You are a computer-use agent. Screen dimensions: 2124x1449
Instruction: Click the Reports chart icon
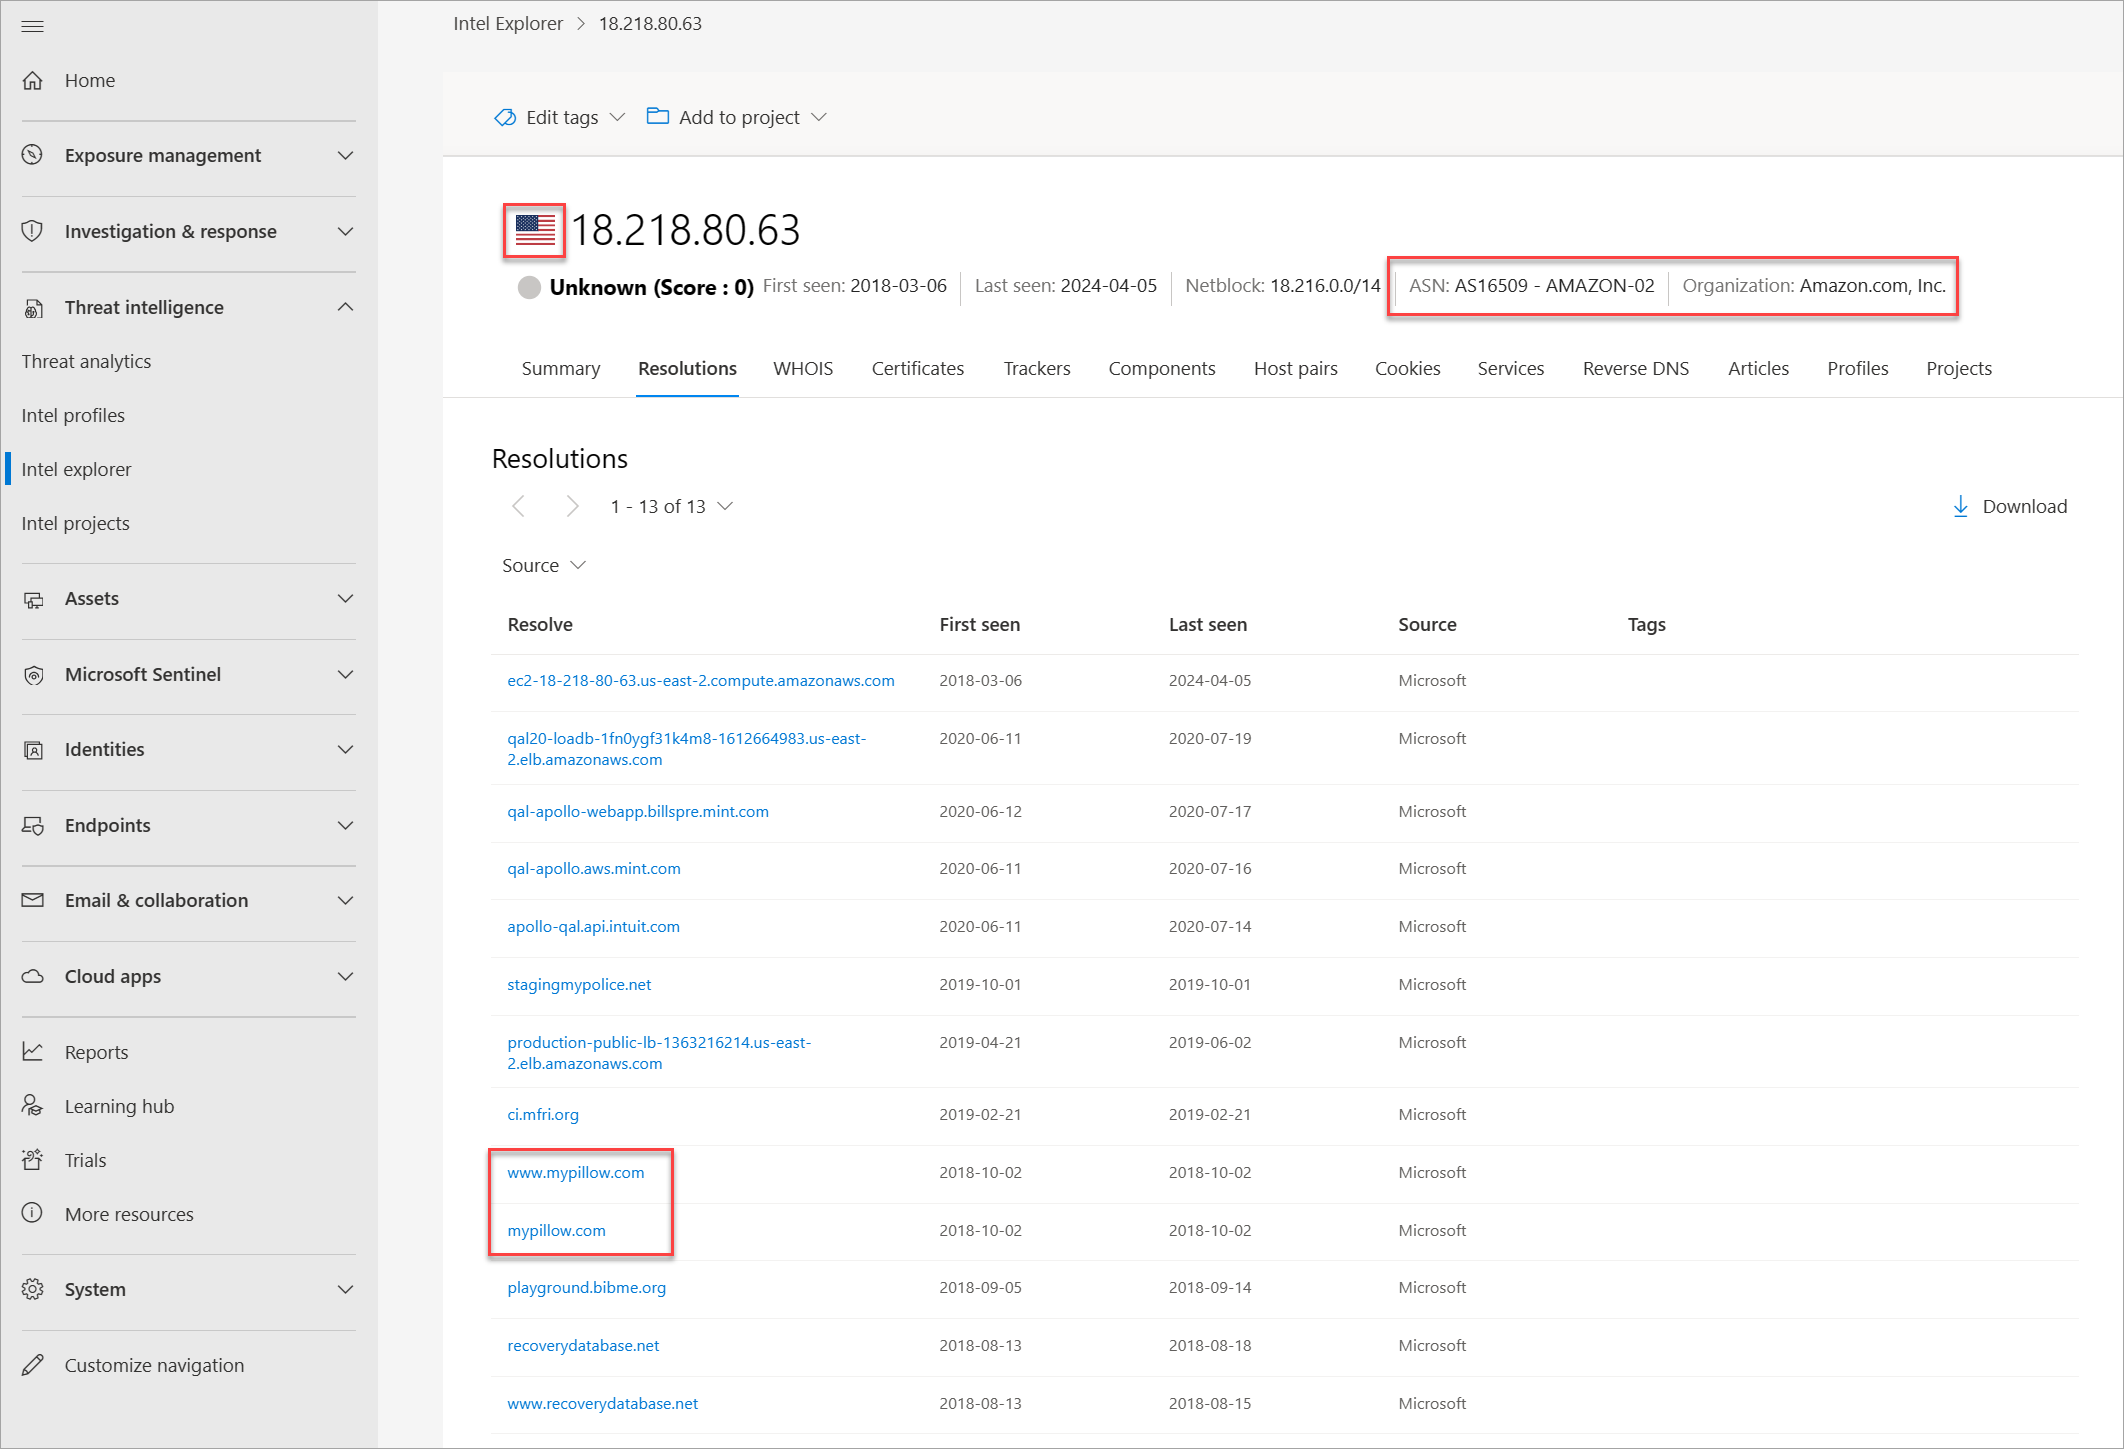pos(33,1052)
